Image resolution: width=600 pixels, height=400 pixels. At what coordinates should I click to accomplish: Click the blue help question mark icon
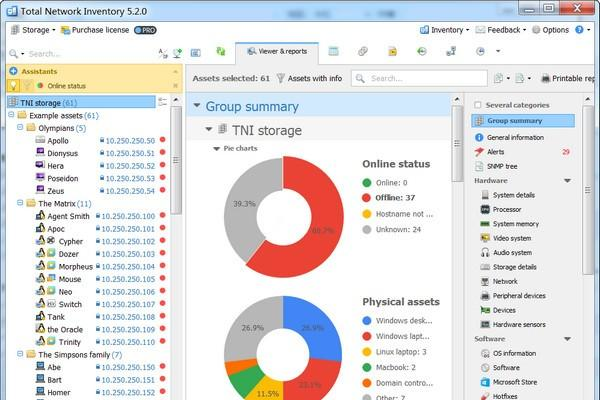[579, 30]
